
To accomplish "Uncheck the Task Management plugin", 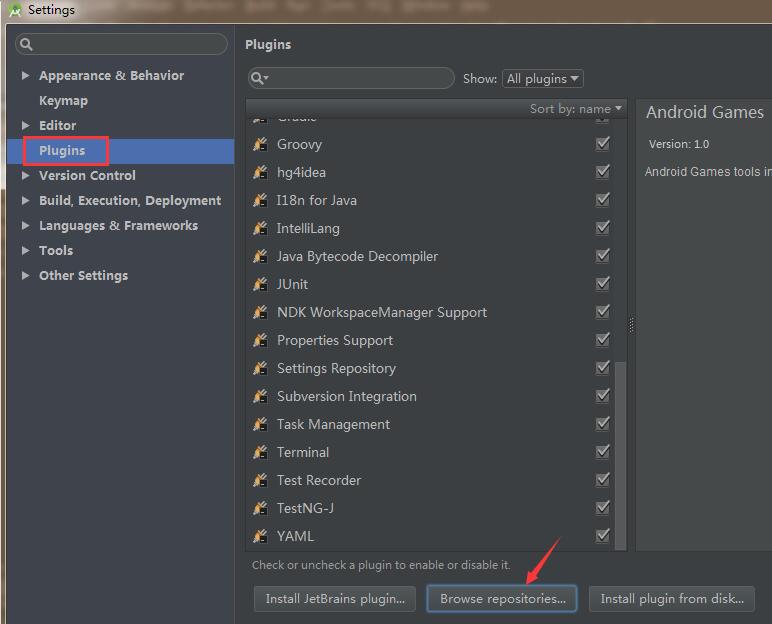I will (x=603, y=424).
